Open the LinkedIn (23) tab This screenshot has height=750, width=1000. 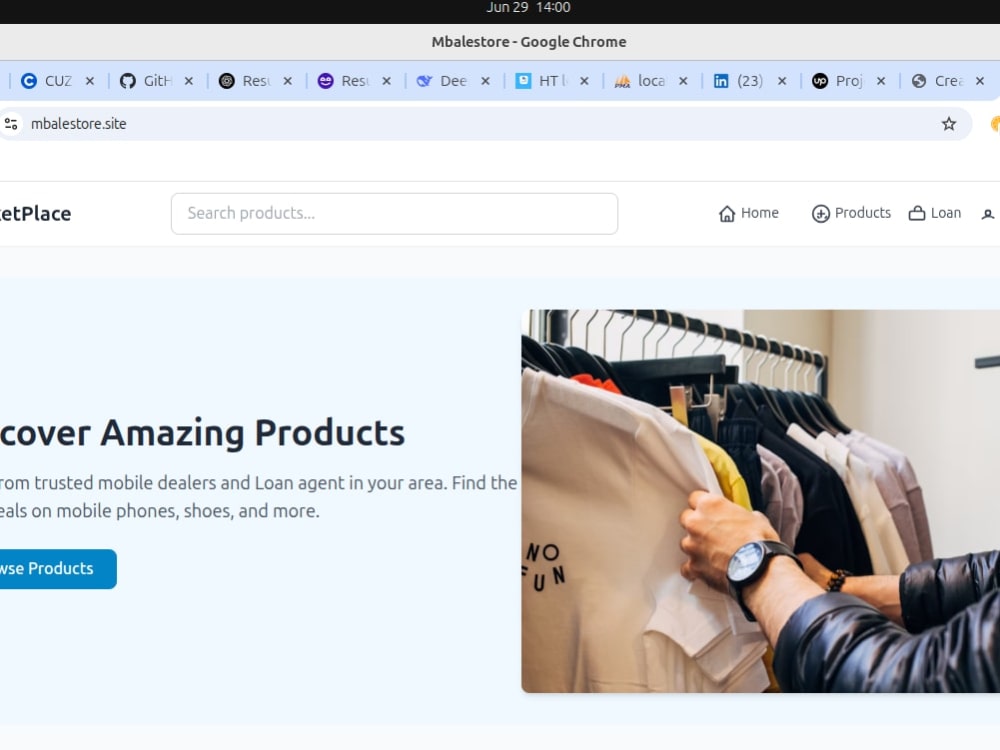click(749, 81)
